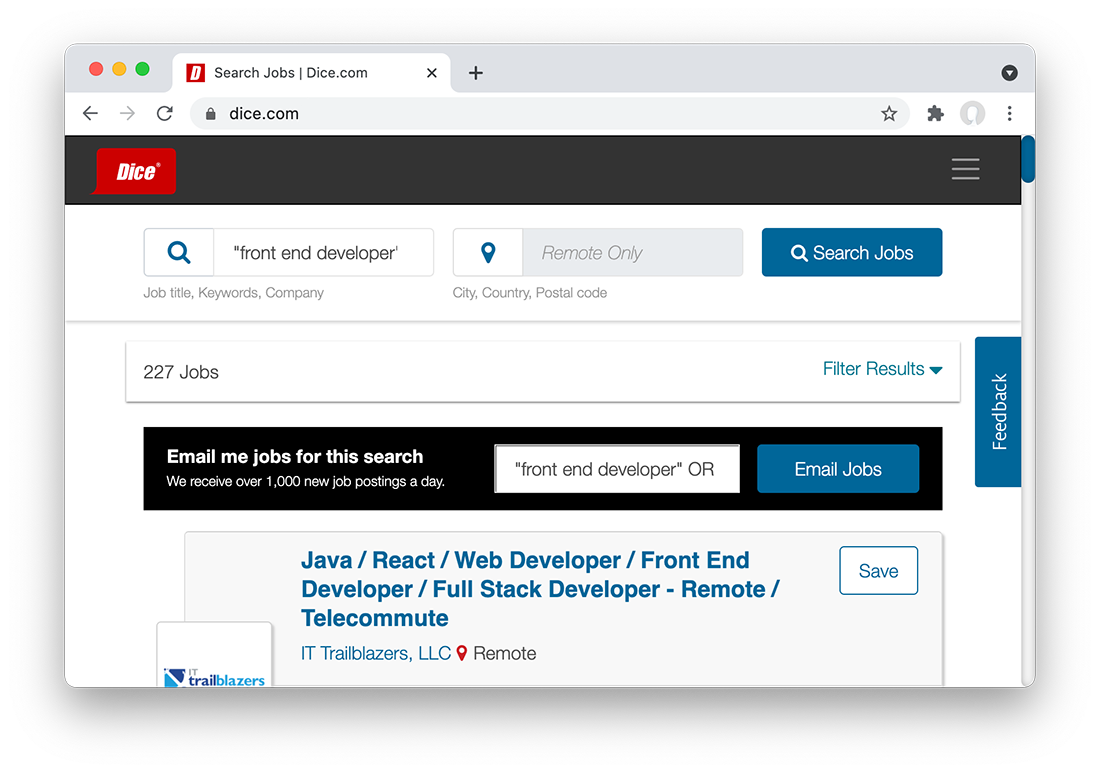
Task: Open the tab list chevron in the tab strip
Action: click(1009, 72)
